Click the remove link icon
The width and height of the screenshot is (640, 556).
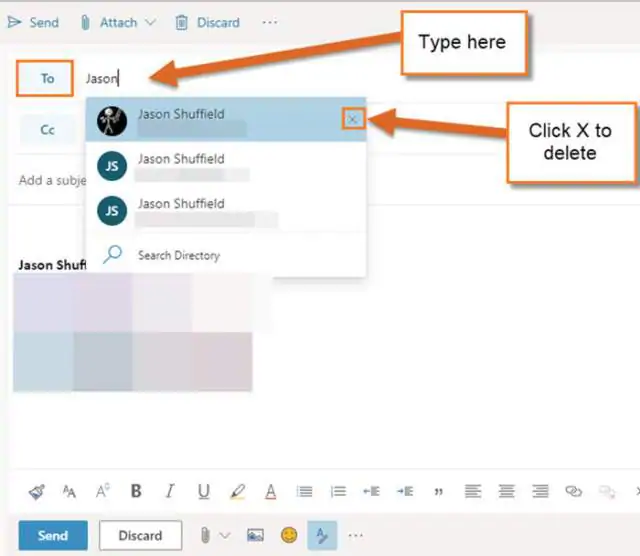[x=607, y=492]
